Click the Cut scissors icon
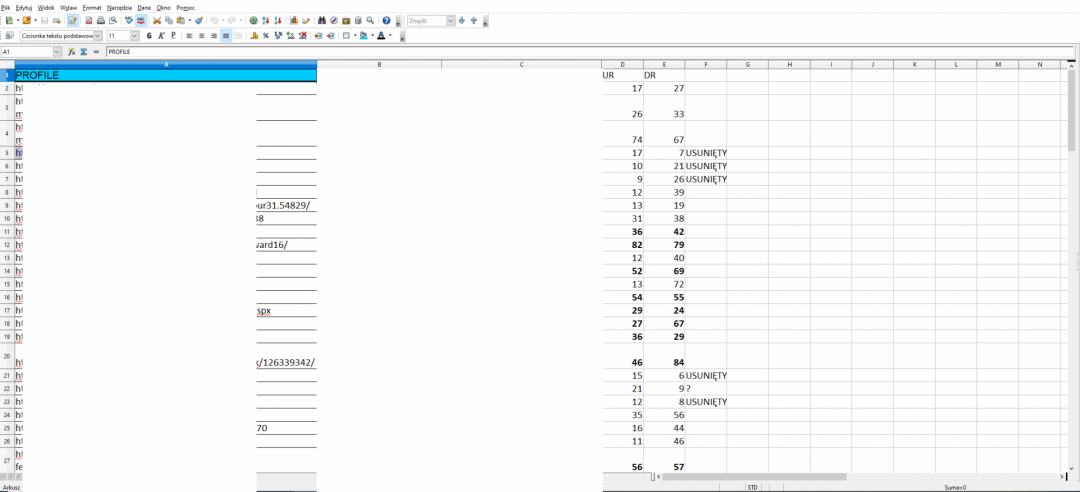 [x=157, y=20]
